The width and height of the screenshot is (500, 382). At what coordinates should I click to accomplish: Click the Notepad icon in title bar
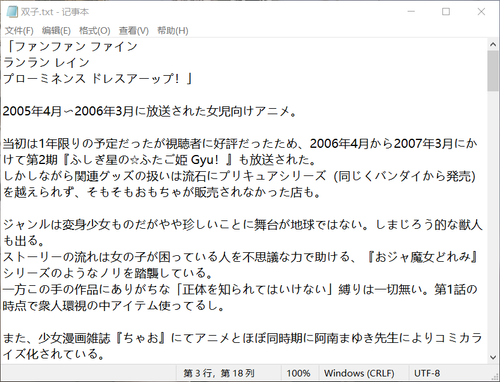[x=12, y=12]
